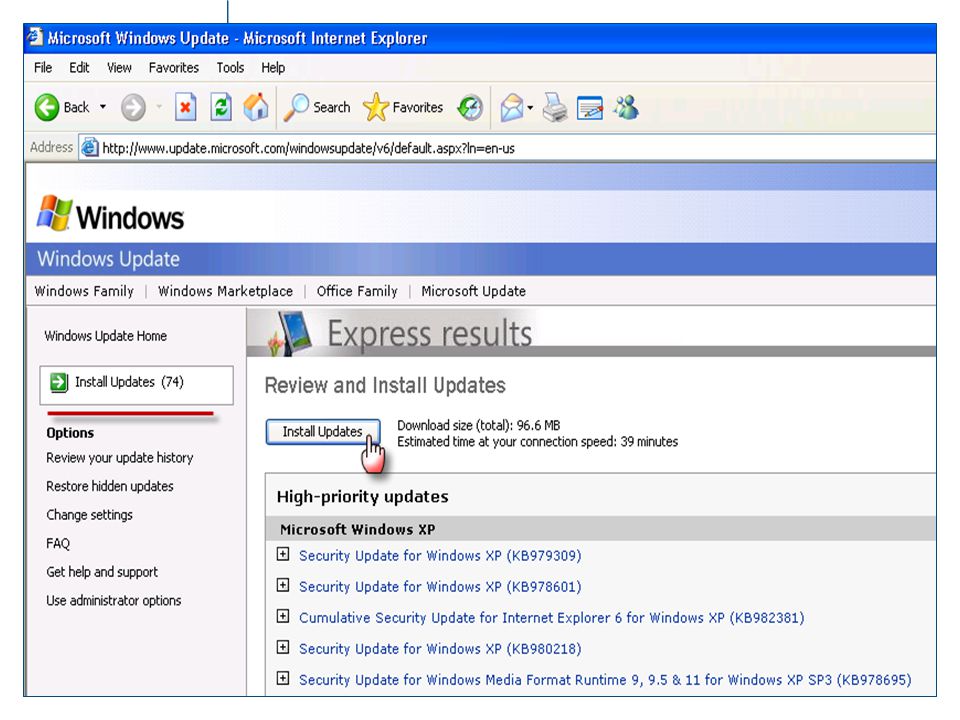Click the Back arrow icon
This screenshot has width=960, height=720.
tap(47, 107)
